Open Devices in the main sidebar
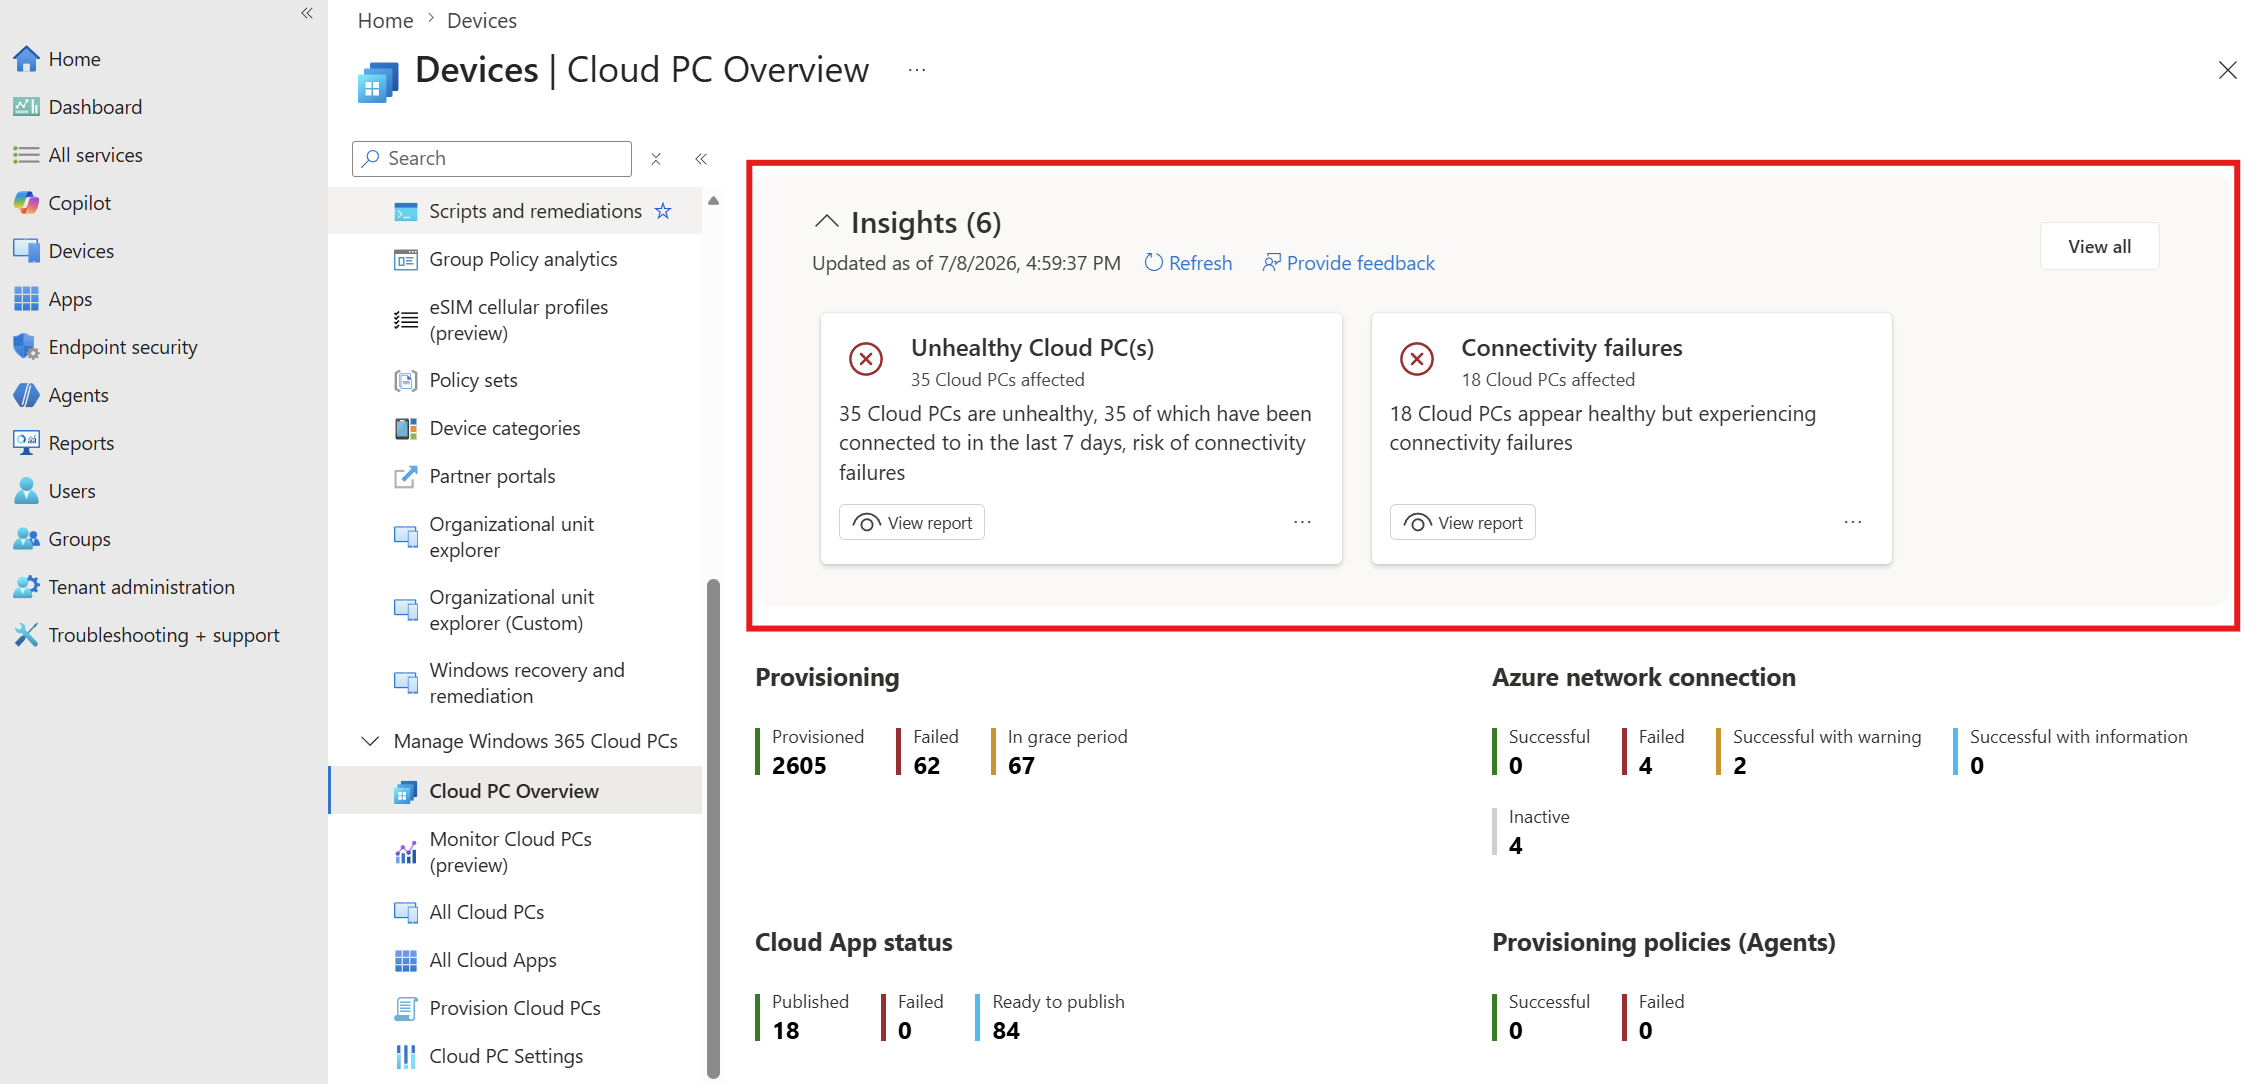Screen dimensions: 2257x1084 click(x=64, y=251)
